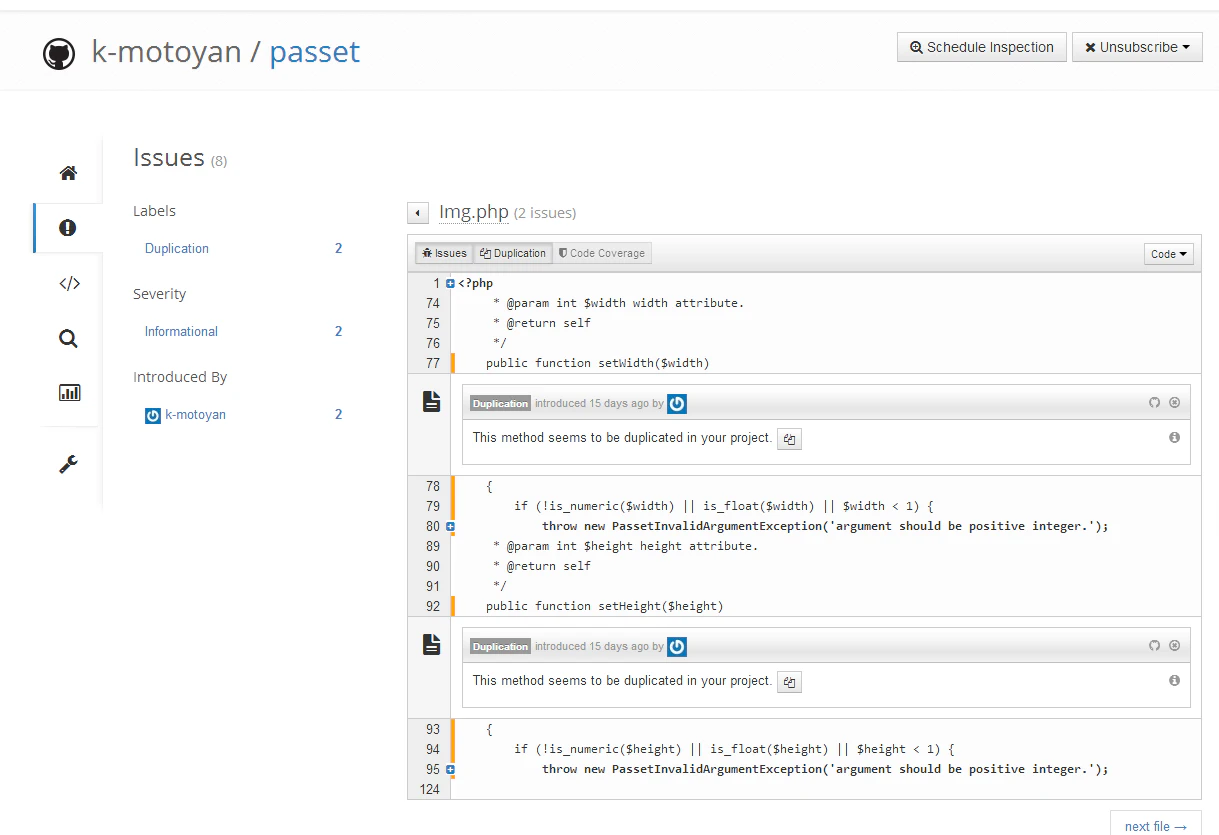Click line number 92
Image resolution: width=1219 pixels, height=835 pixels.
(433, 606)
